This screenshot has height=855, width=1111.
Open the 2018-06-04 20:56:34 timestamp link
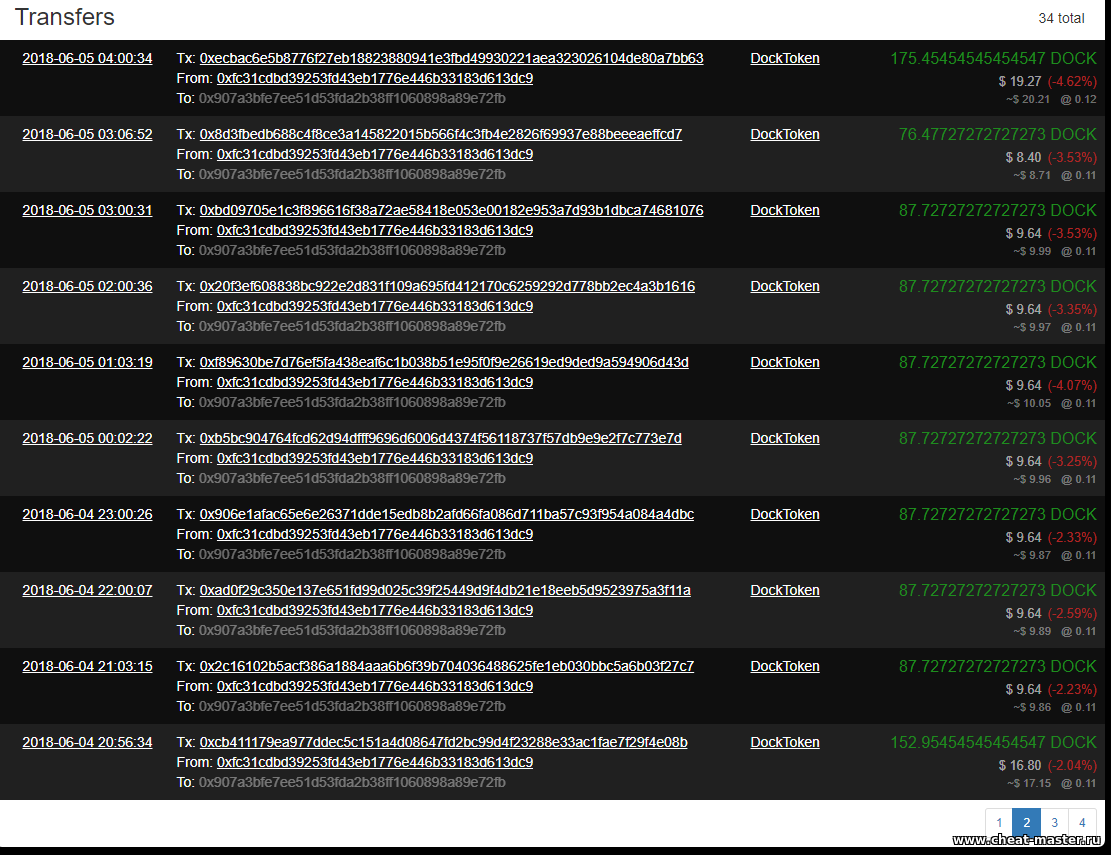[87, 742]
